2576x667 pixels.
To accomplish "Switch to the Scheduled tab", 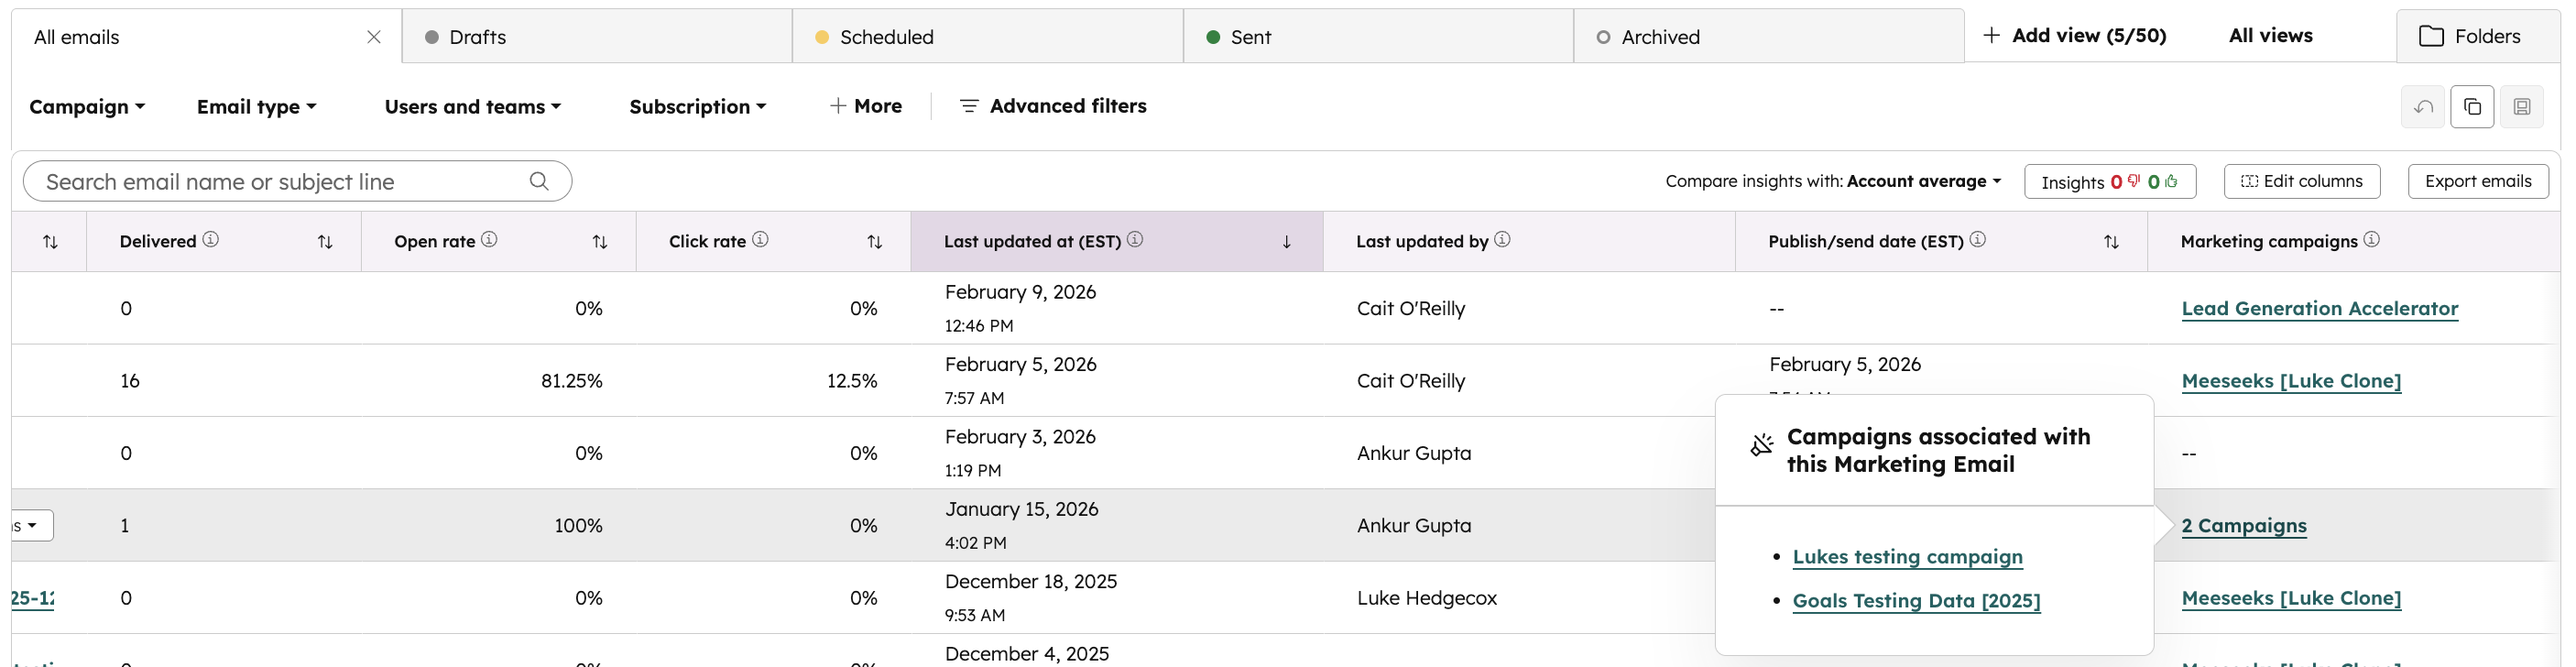I will 886,37.
